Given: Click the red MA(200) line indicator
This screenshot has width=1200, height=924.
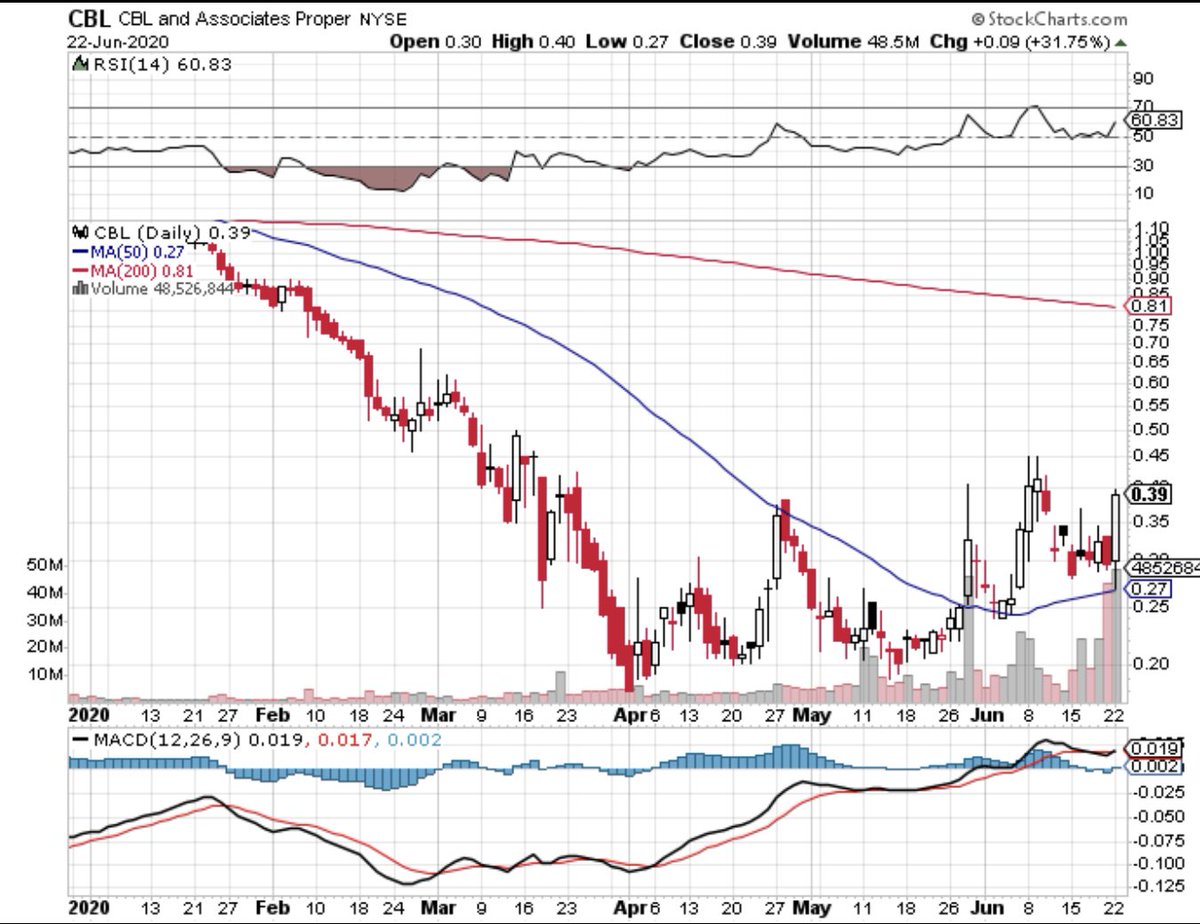Looking at the screenshot, I should tap(81, 269).
